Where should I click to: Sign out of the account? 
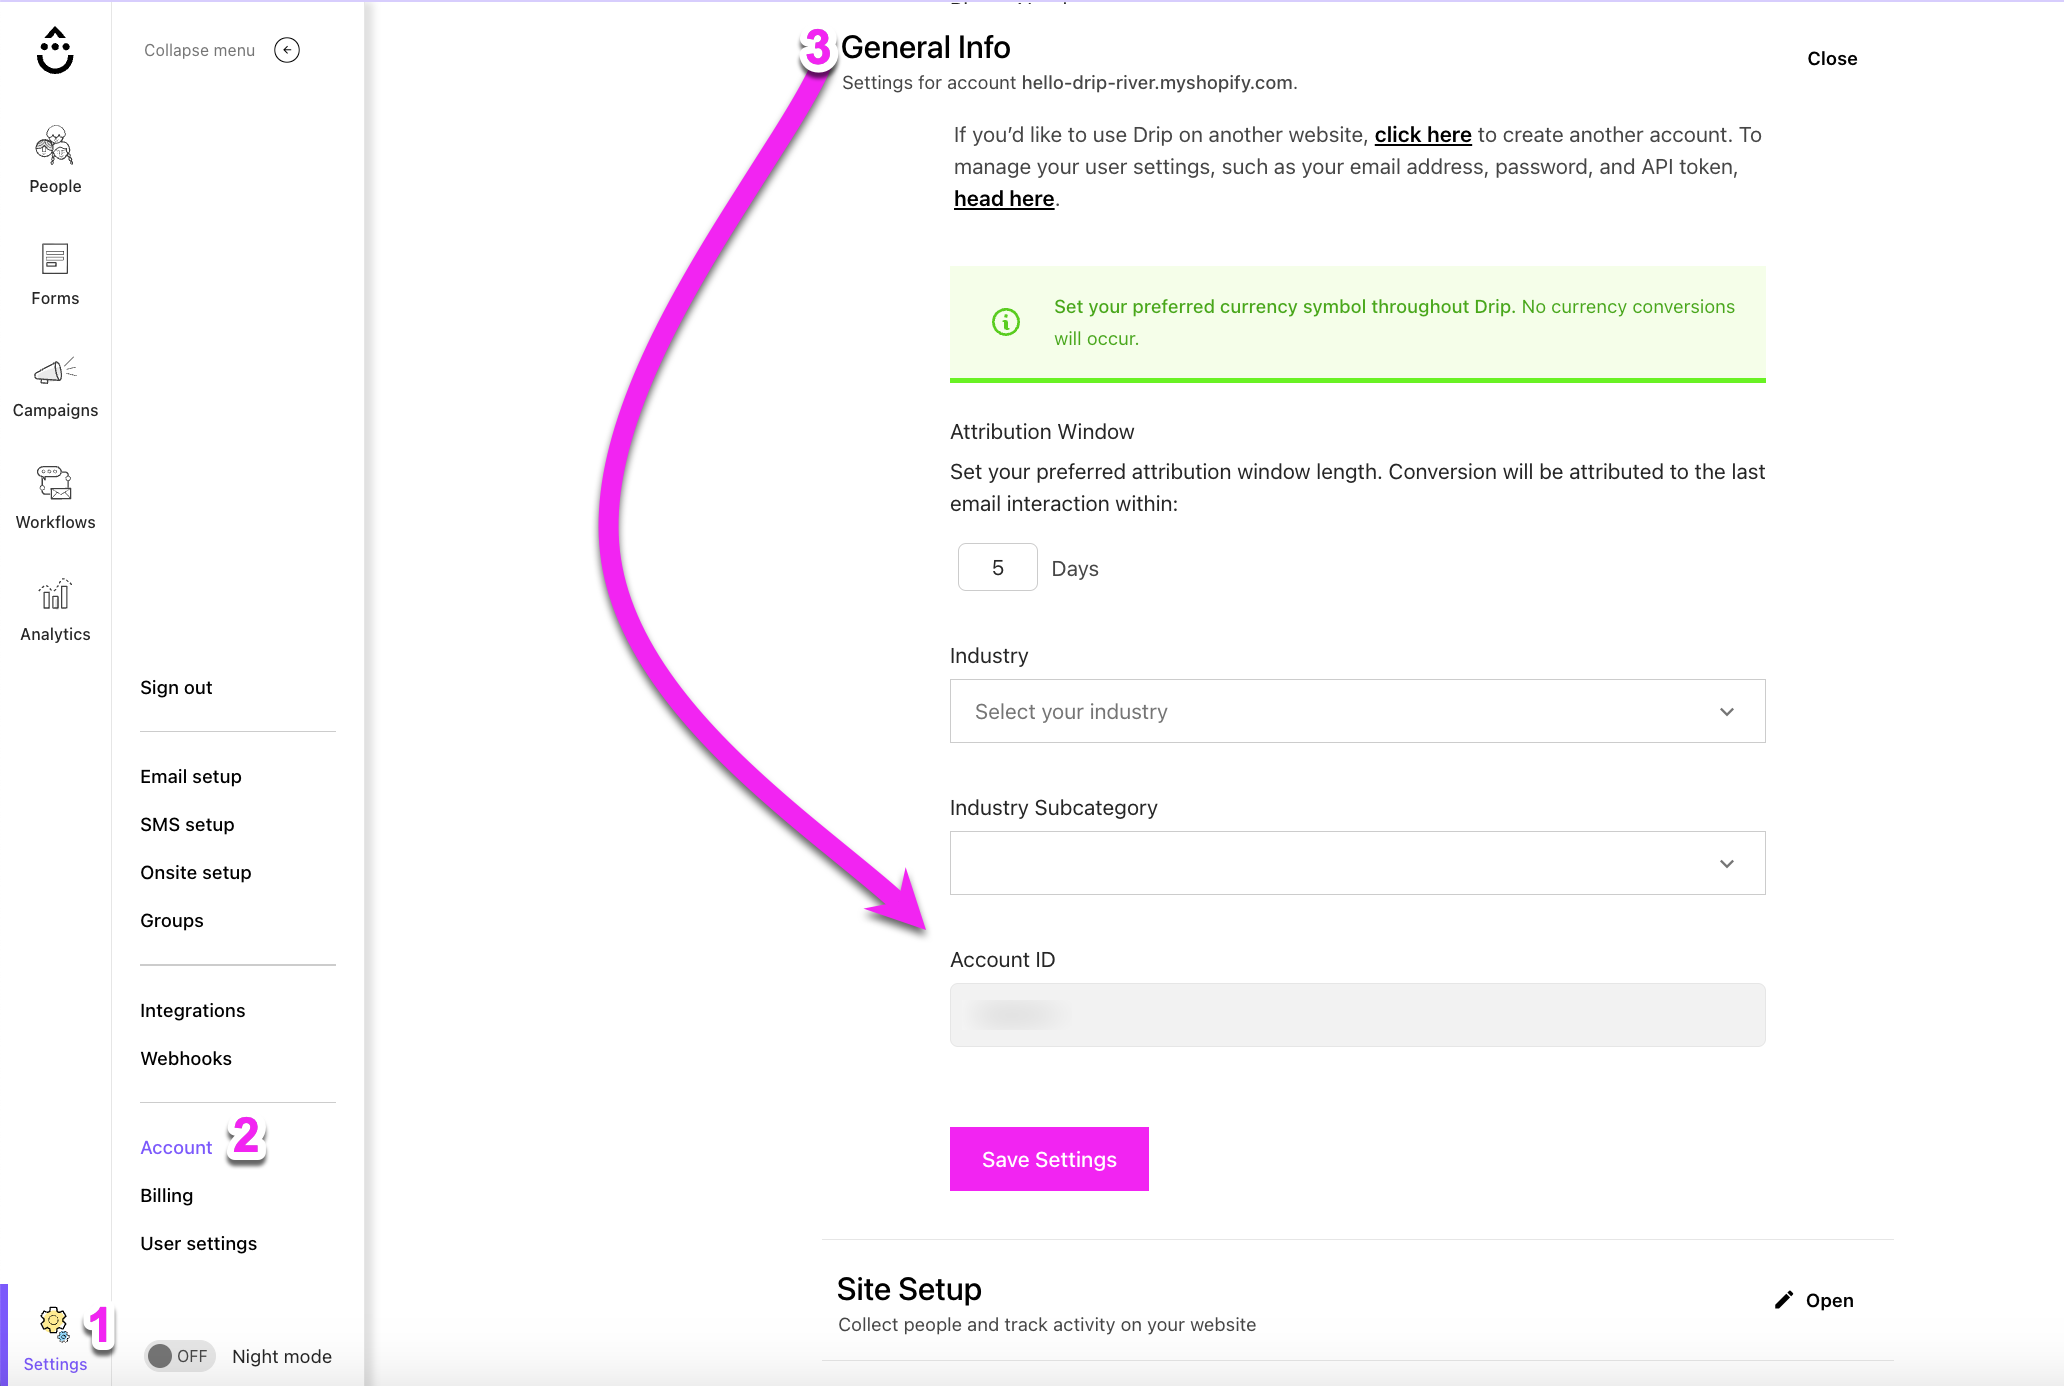point(176,687)
